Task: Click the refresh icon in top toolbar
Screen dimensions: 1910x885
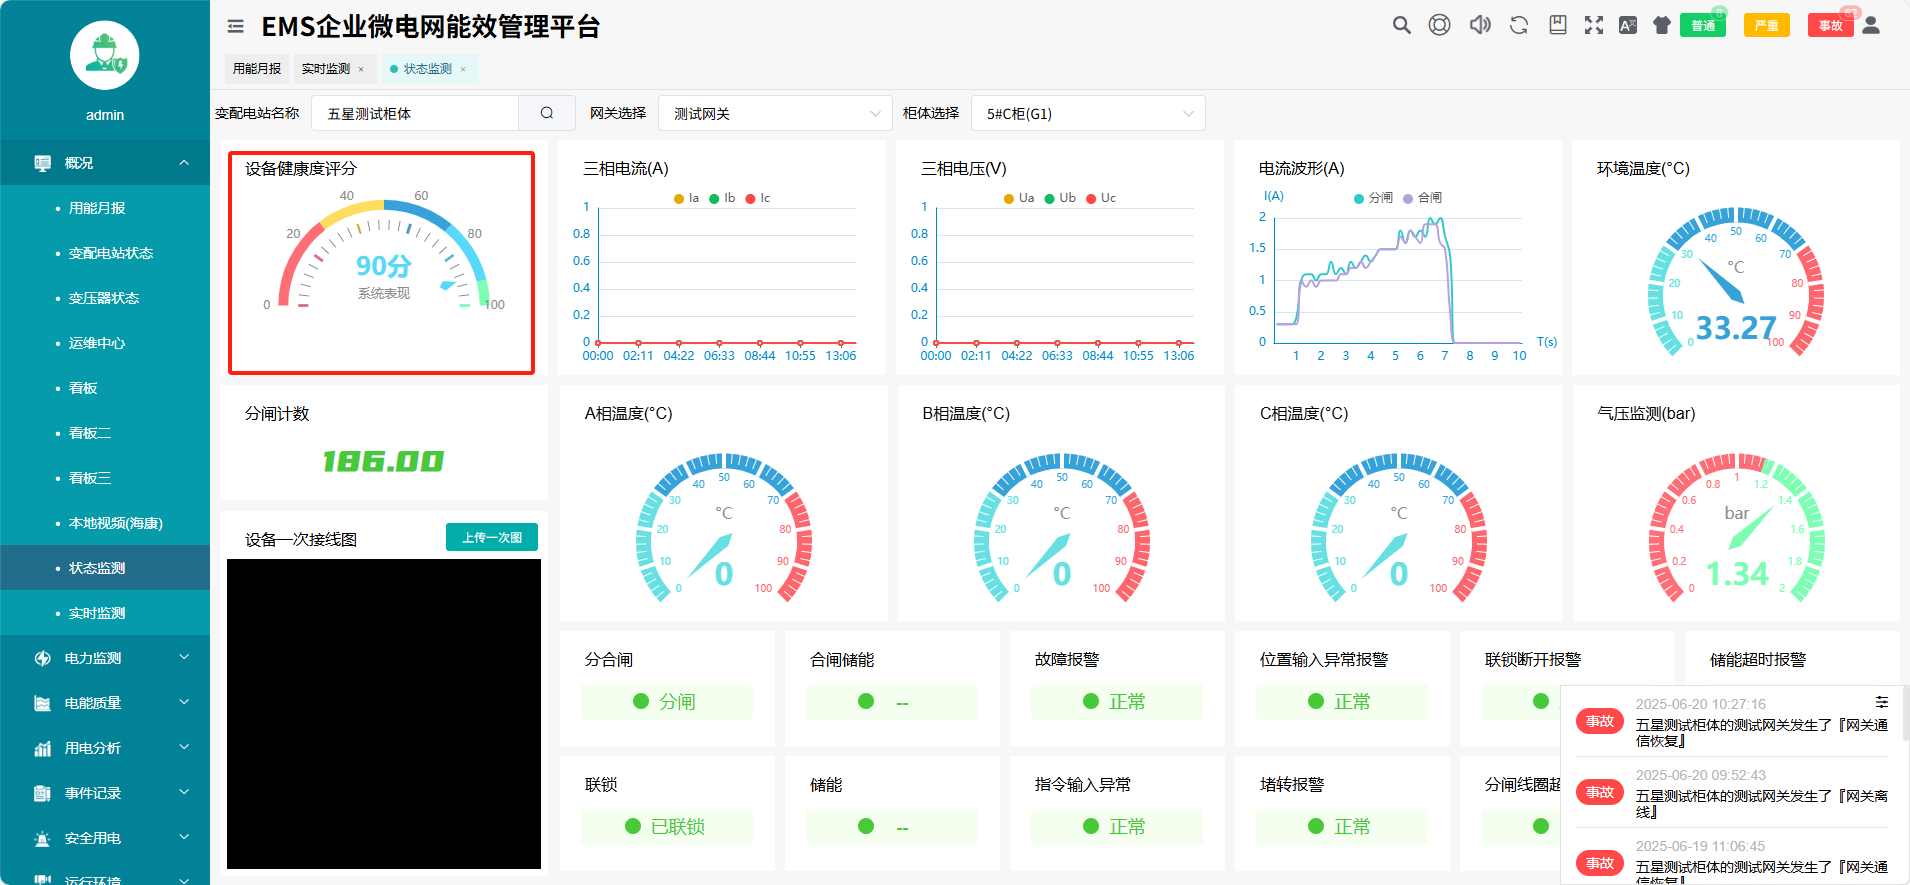Action: click(x=1518, y=25)
